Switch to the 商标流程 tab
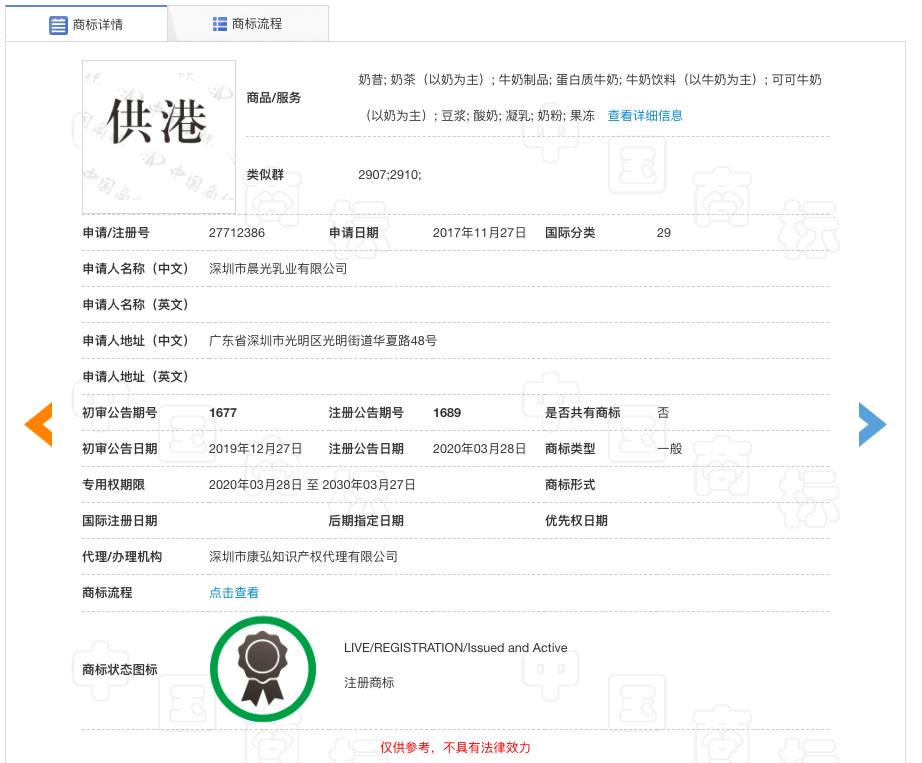Image resolution: width=922 pixels, height=763 pixels. [x=248, y=24]
